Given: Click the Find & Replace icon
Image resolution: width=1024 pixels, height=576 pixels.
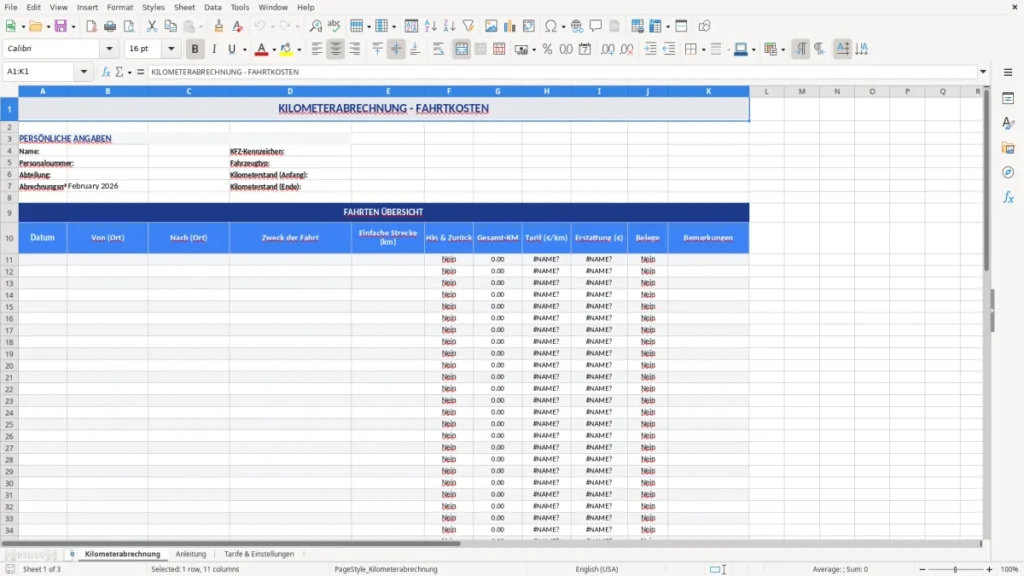Looking at the screenshot, I should click(315, 26).
